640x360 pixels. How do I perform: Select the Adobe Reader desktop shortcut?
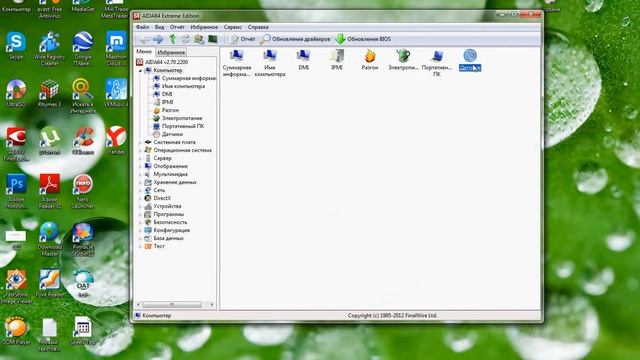click(x=49, y=191)
